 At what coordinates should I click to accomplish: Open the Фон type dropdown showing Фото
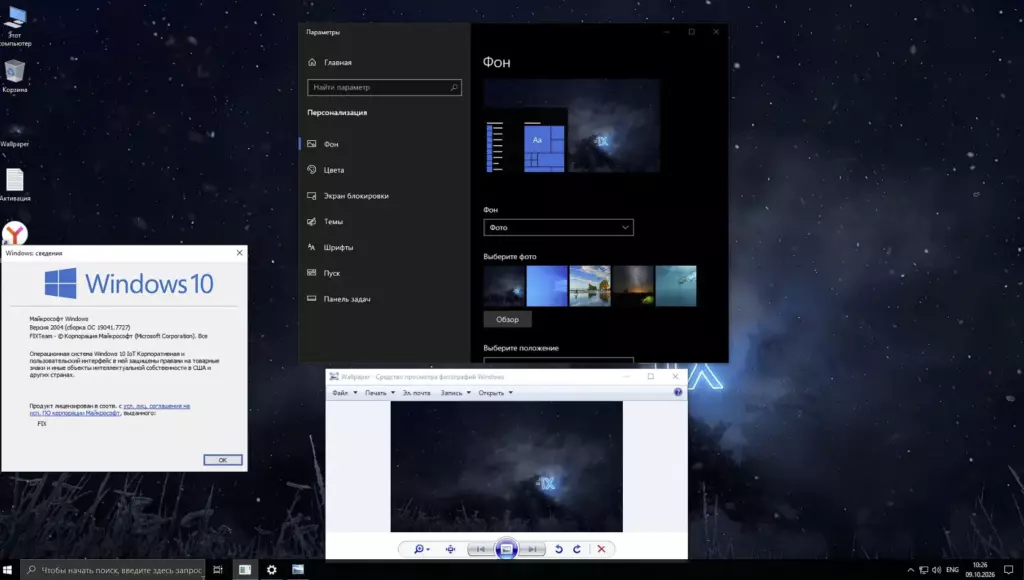point(558,227)
